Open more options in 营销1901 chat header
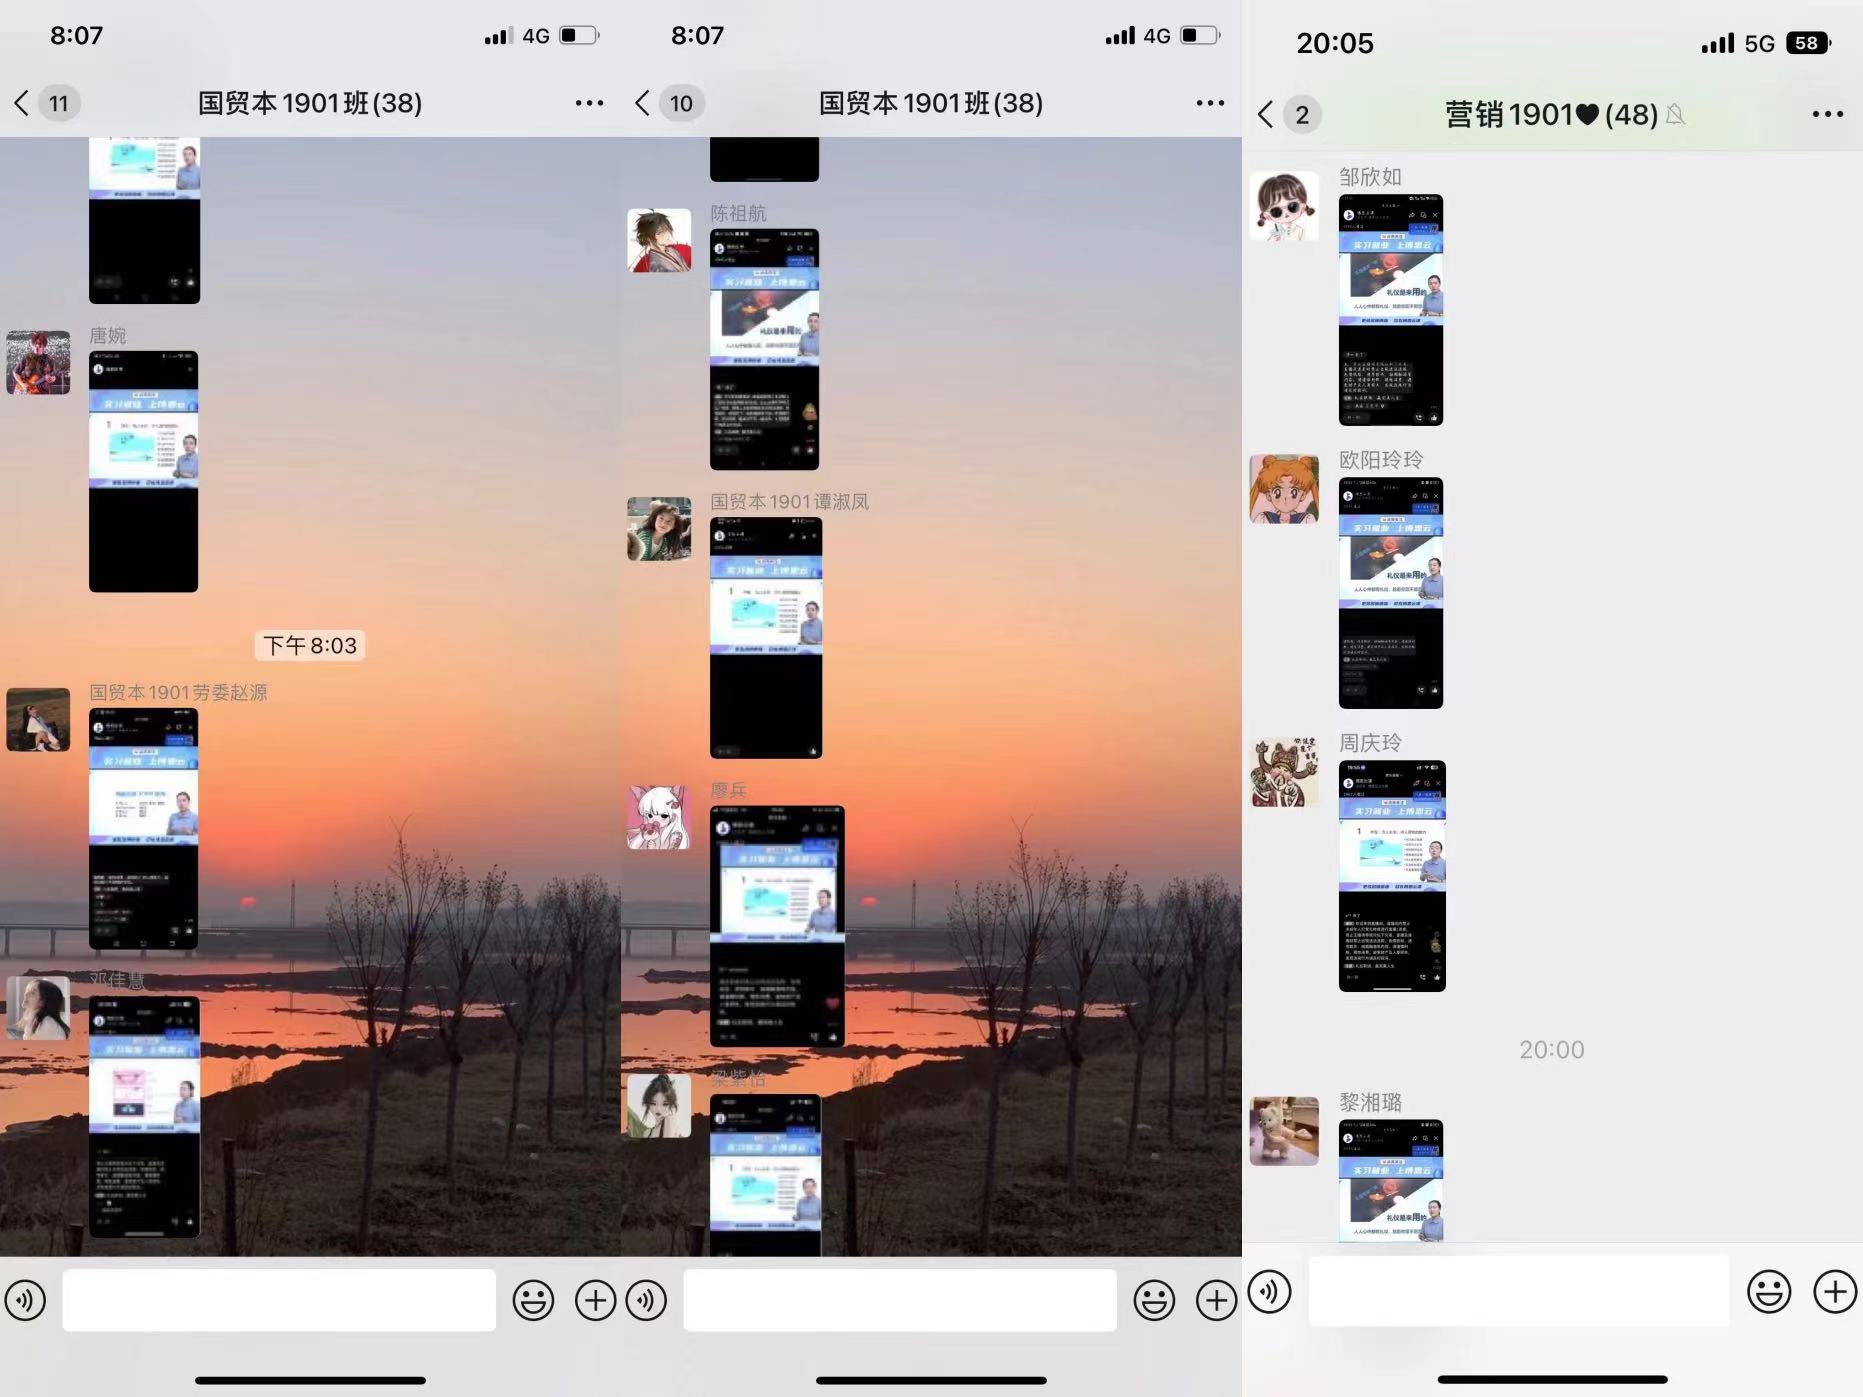Image resolution: width=1863 pixels, height=1397 pixels. (x=1827, y=114)
